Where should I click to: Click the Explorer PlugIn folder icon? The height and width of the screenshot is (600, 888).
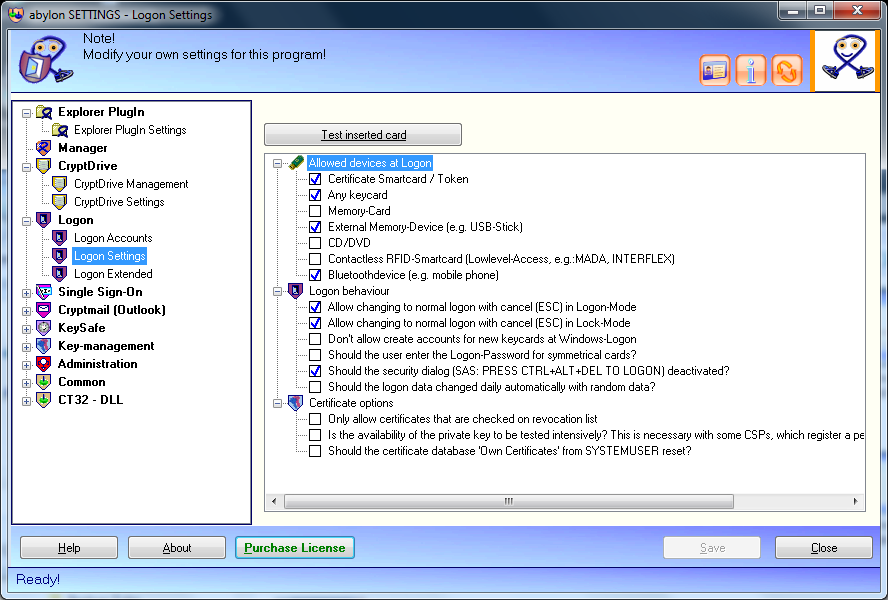pos(44,112)
